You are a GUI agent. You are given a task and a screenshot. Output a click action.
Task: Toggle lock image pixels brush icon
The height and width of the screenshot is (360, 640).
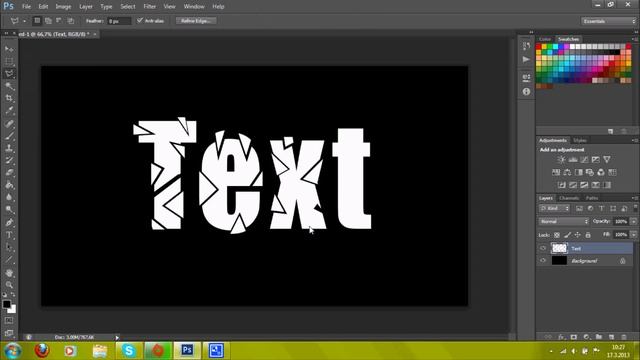[567, 235]
